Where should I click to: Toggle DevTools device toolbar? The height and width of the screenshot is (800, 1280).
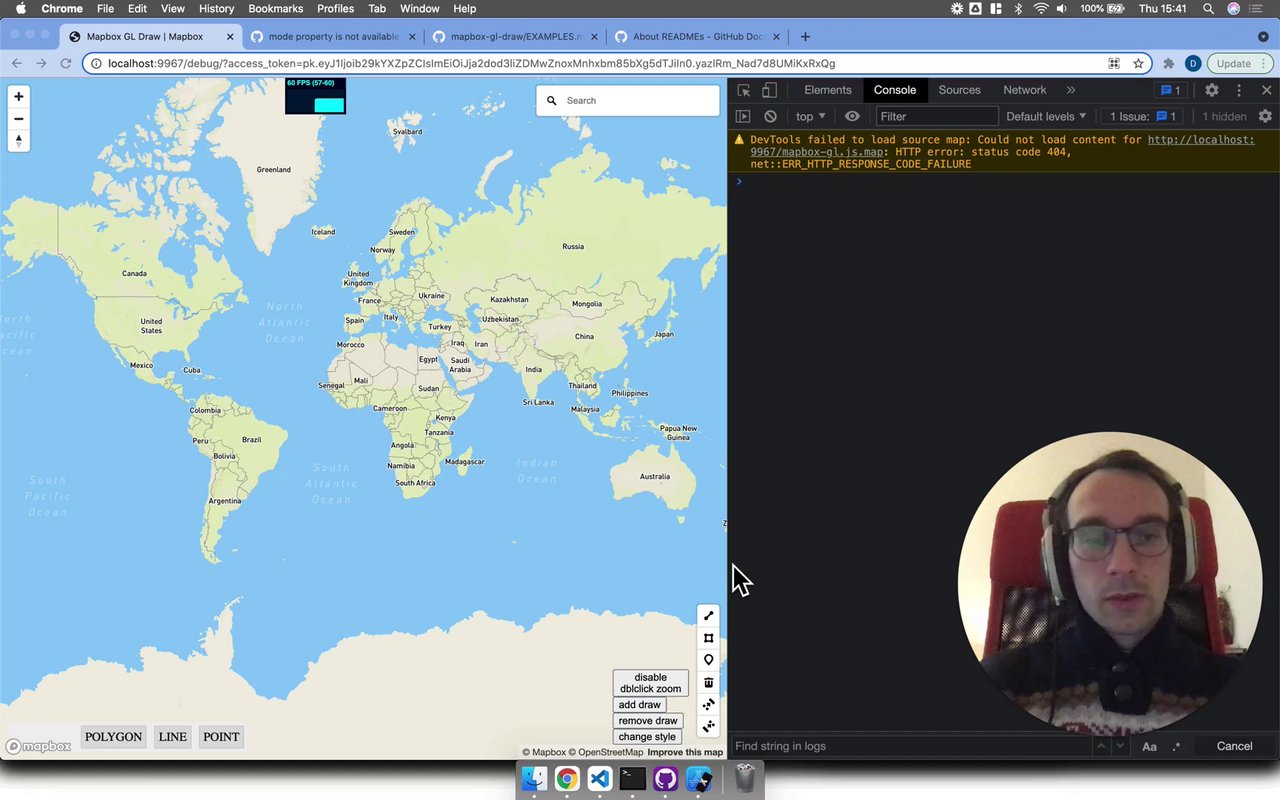[x=769, y=90]
